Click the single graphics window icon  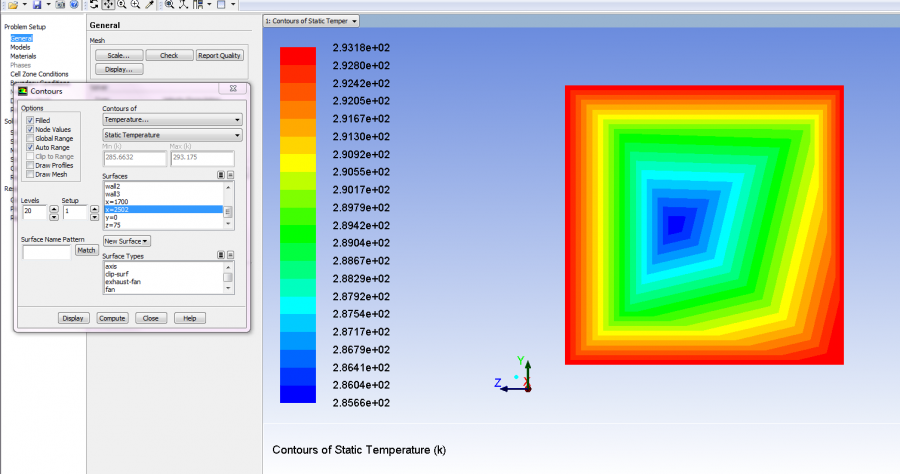point(221,5)
